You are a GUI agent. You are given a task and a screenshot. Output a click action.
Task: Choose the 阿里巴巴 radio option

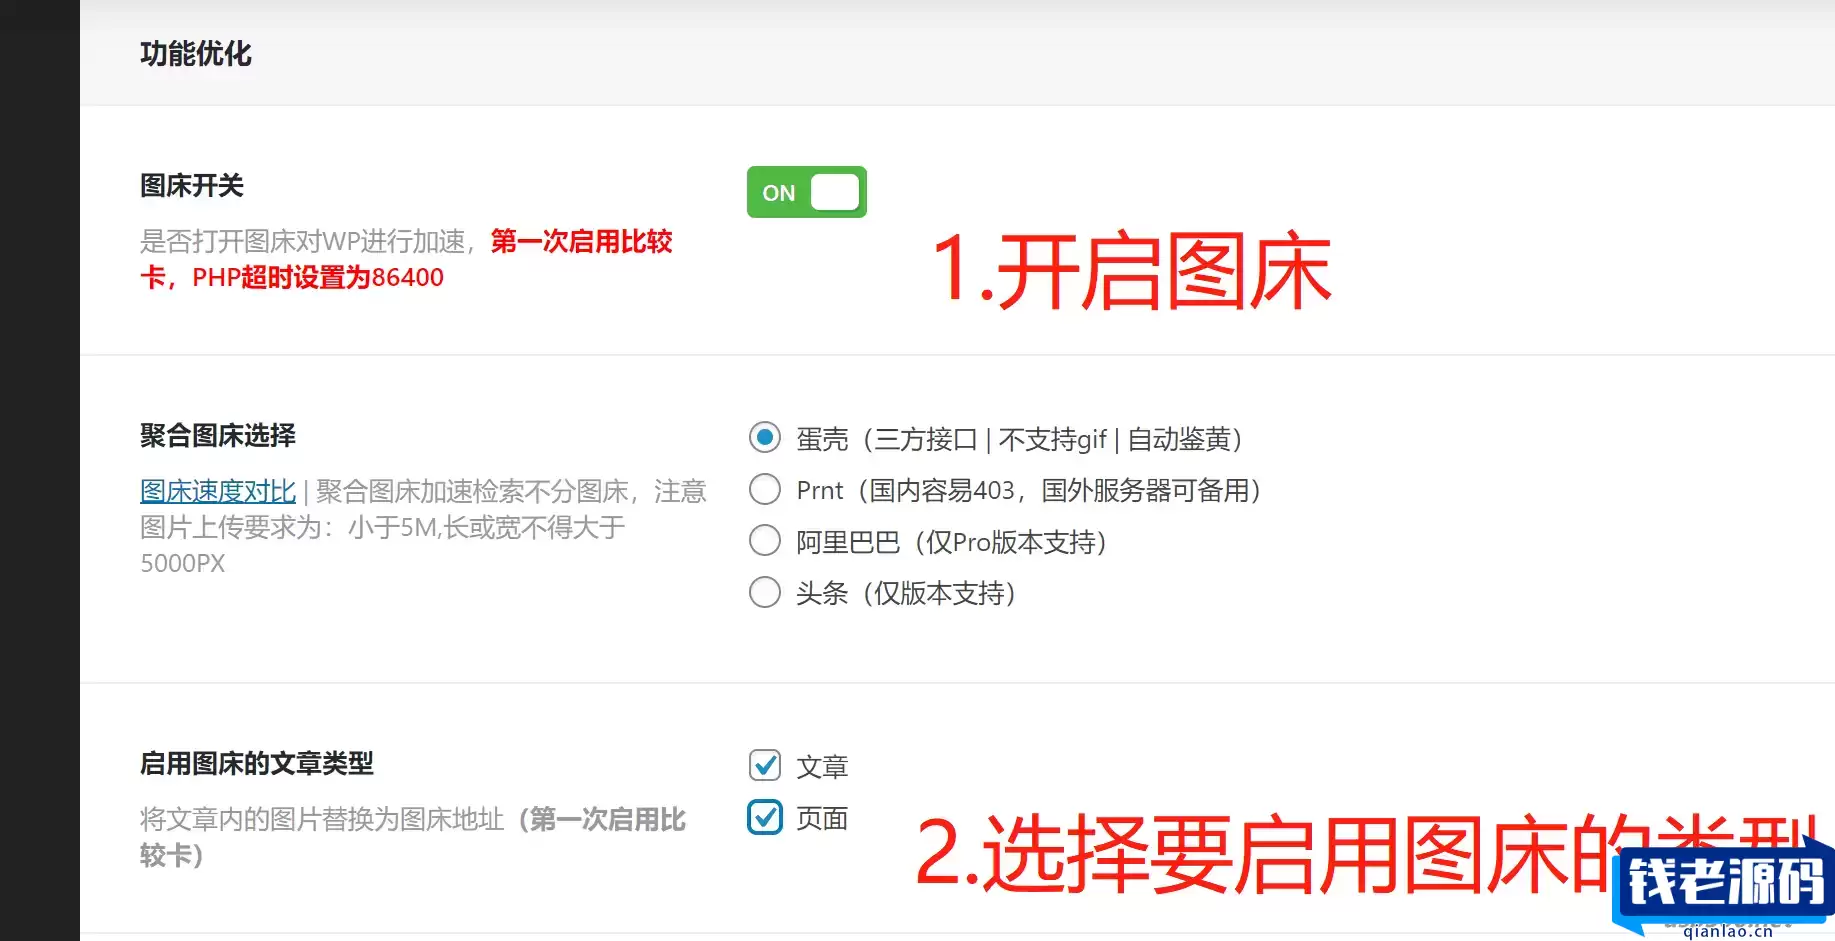pyautogui.click(x=765, y=541)
